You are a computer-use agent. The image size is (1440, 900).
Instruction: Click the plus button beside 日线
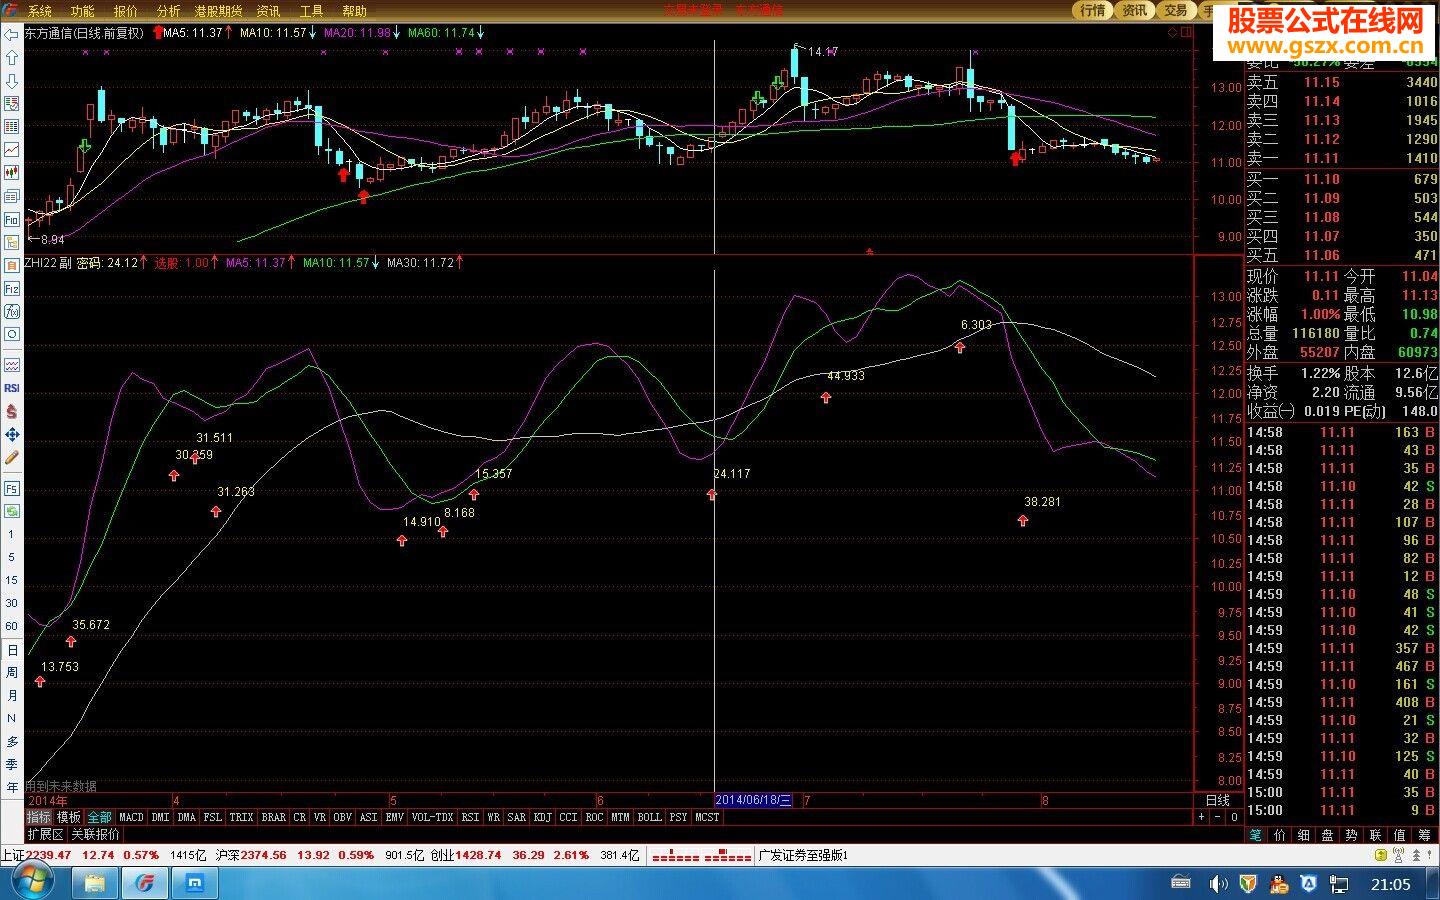1202,817
